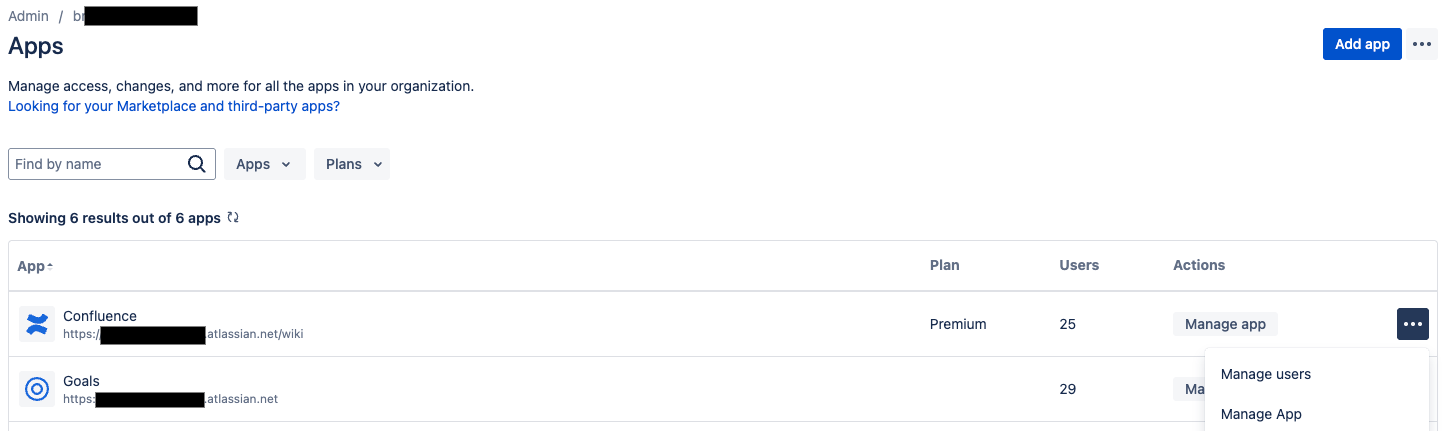Click the Confluence app name
Image resolution: width=1449 pixels, height=431 pixels.
100,316
